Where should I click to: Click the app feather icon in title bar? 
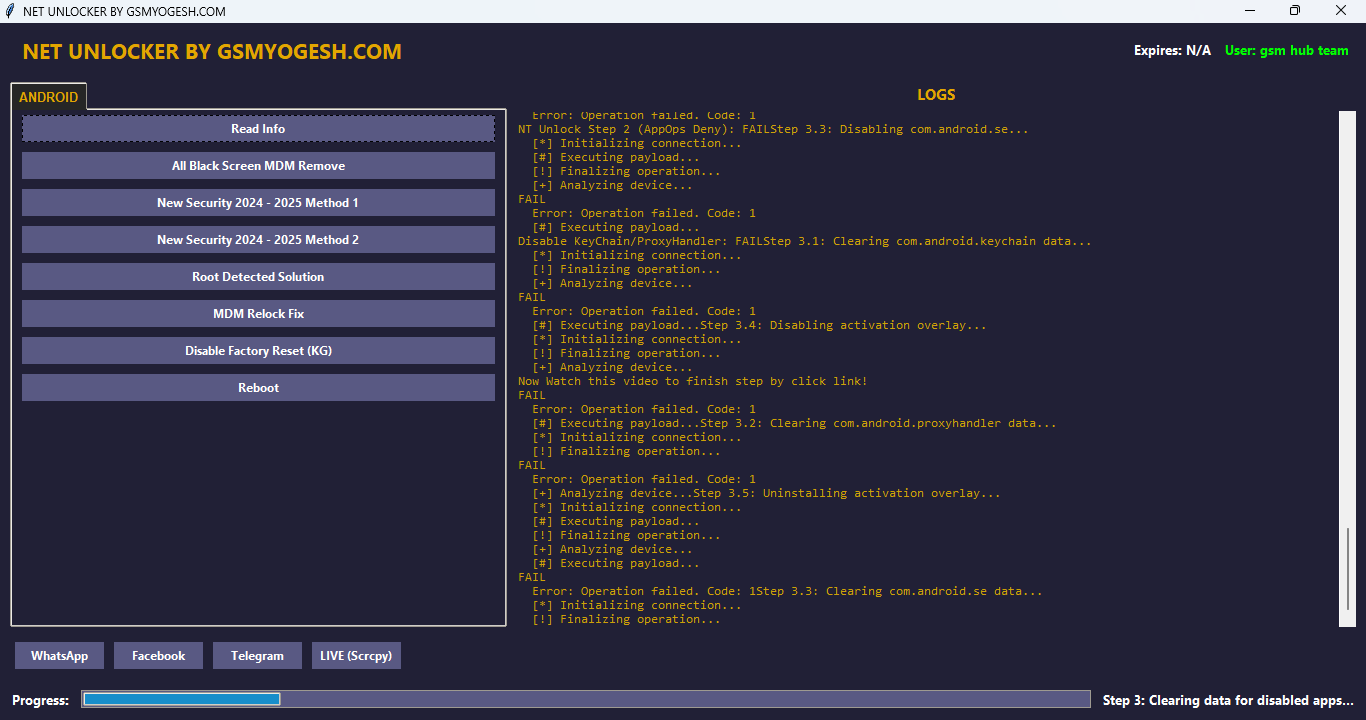[x=10, y=11]
